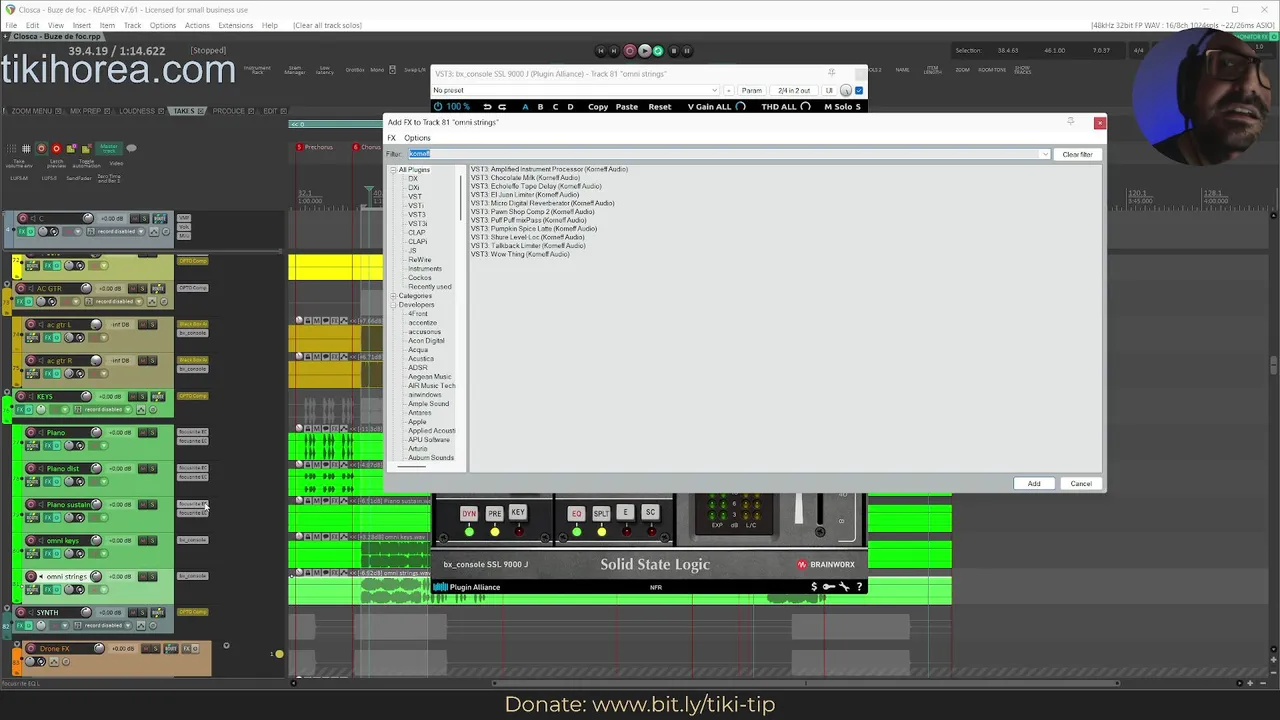Screen dimensions: 1280x720
Task: Open the filter history dropdown arrow
Action: coord(1045,154)
